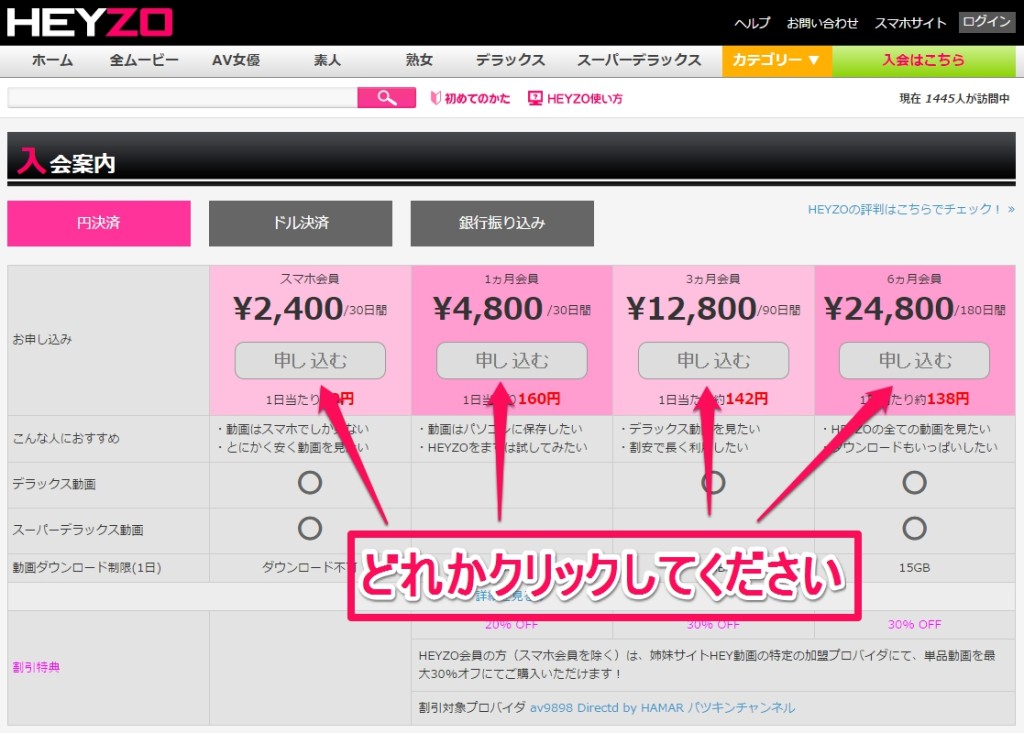Open the AV女優 menu item
1024x733 pixels.
(236, 60)
